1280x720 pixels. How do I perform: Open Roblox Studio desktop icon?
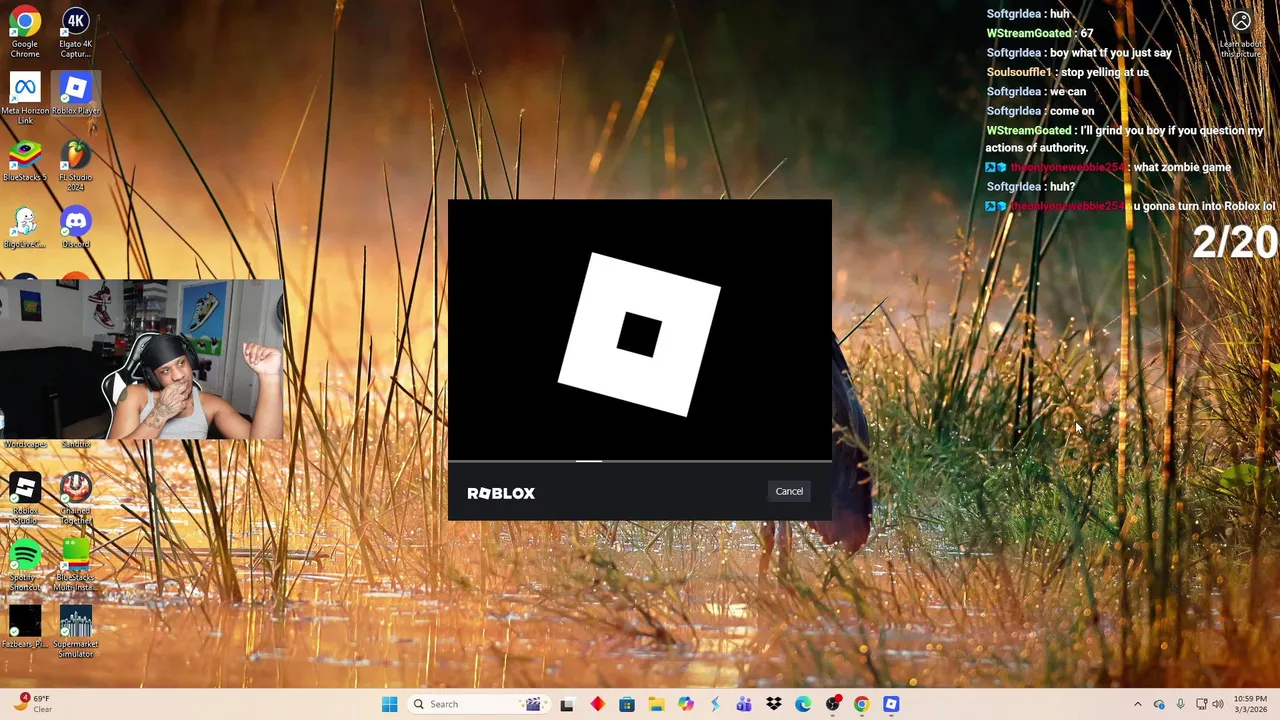[x=25, y=499]
